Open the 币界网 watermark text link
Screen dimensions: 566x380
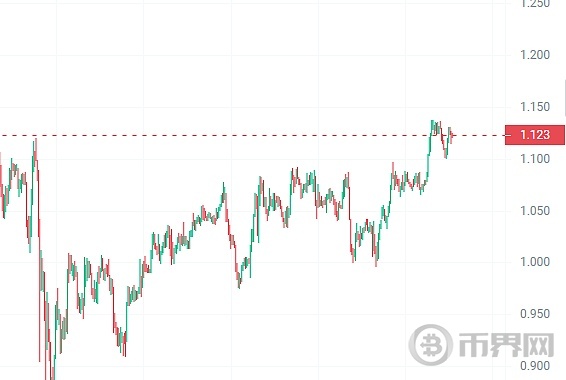coord(506,345)
